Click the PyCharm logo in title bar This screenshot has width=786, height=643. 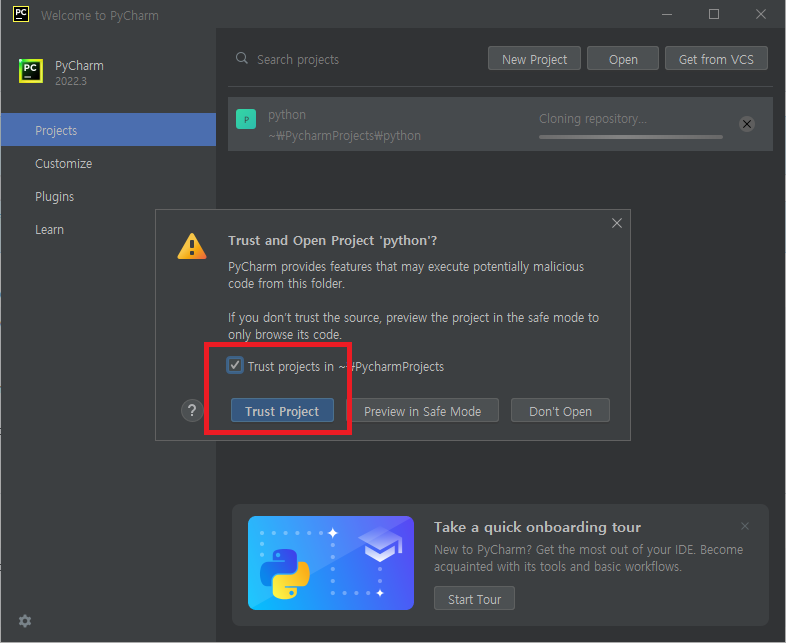pos(21,14)
